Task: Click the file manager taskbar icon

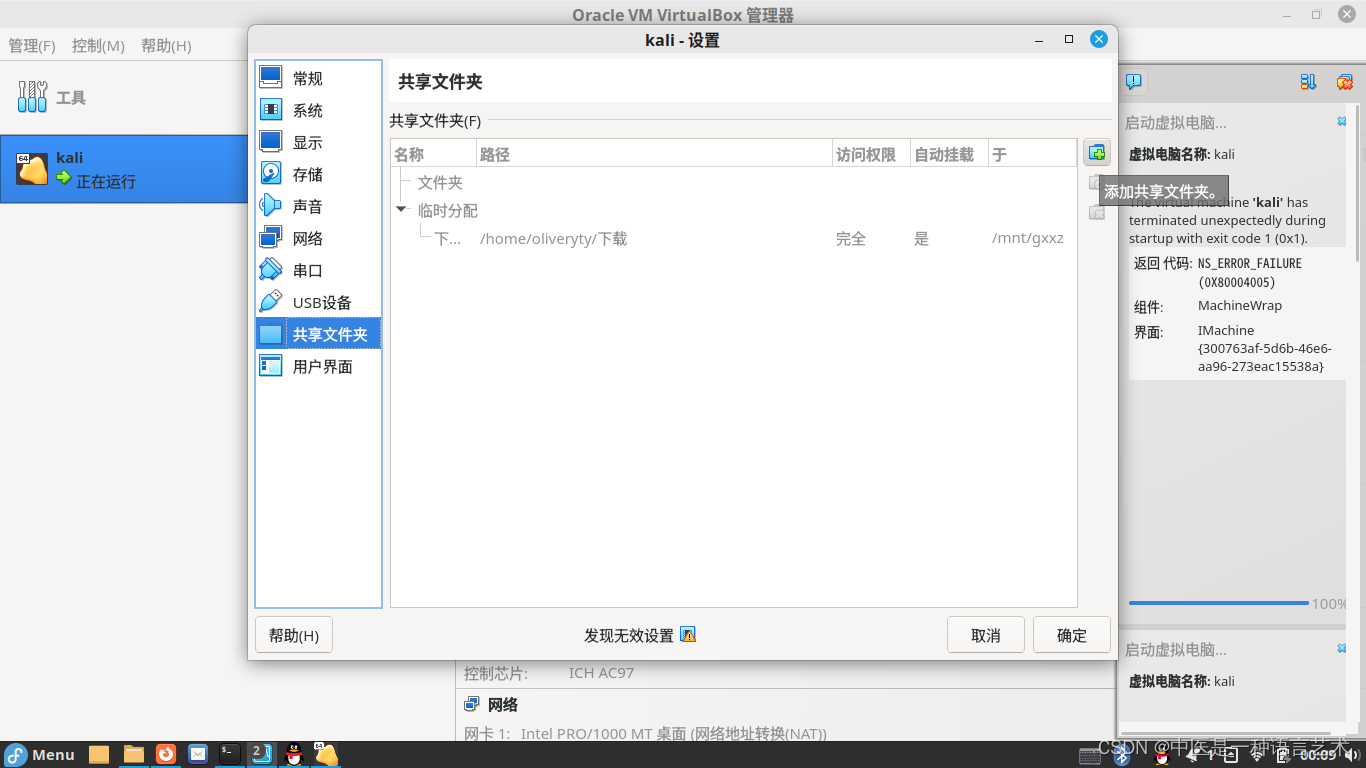Action: pos(134,754)
